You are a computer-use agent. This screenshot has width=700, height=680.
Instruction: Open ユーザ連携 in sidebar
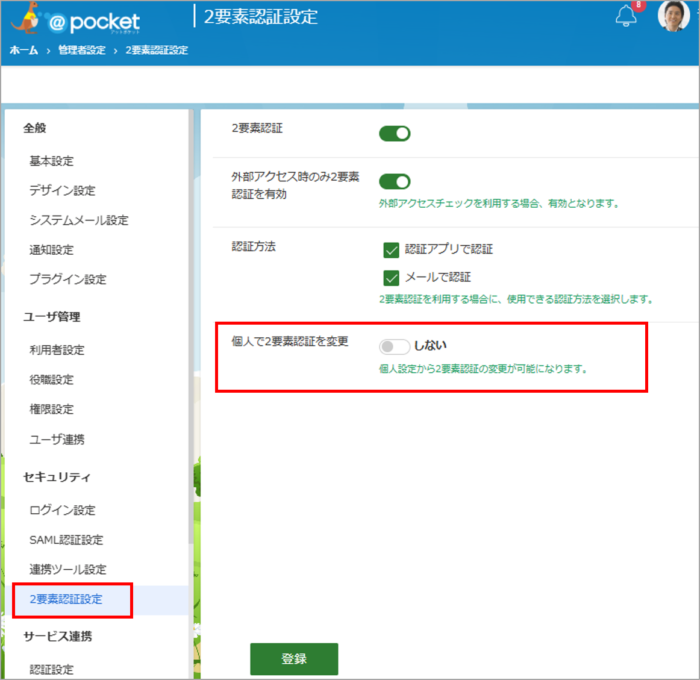(x=57, y=439)
